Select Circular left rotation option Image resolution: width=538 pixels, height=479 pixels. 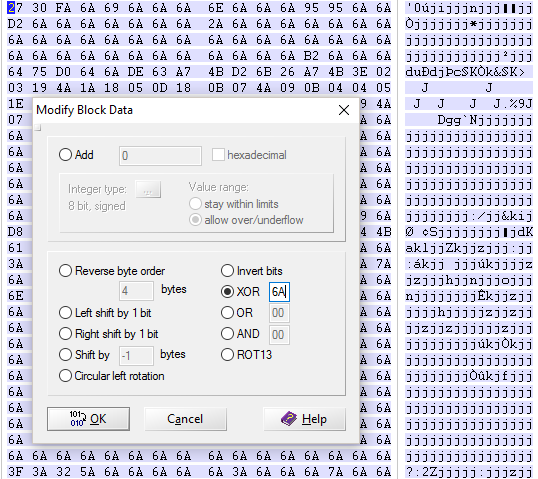pos(65,376)
